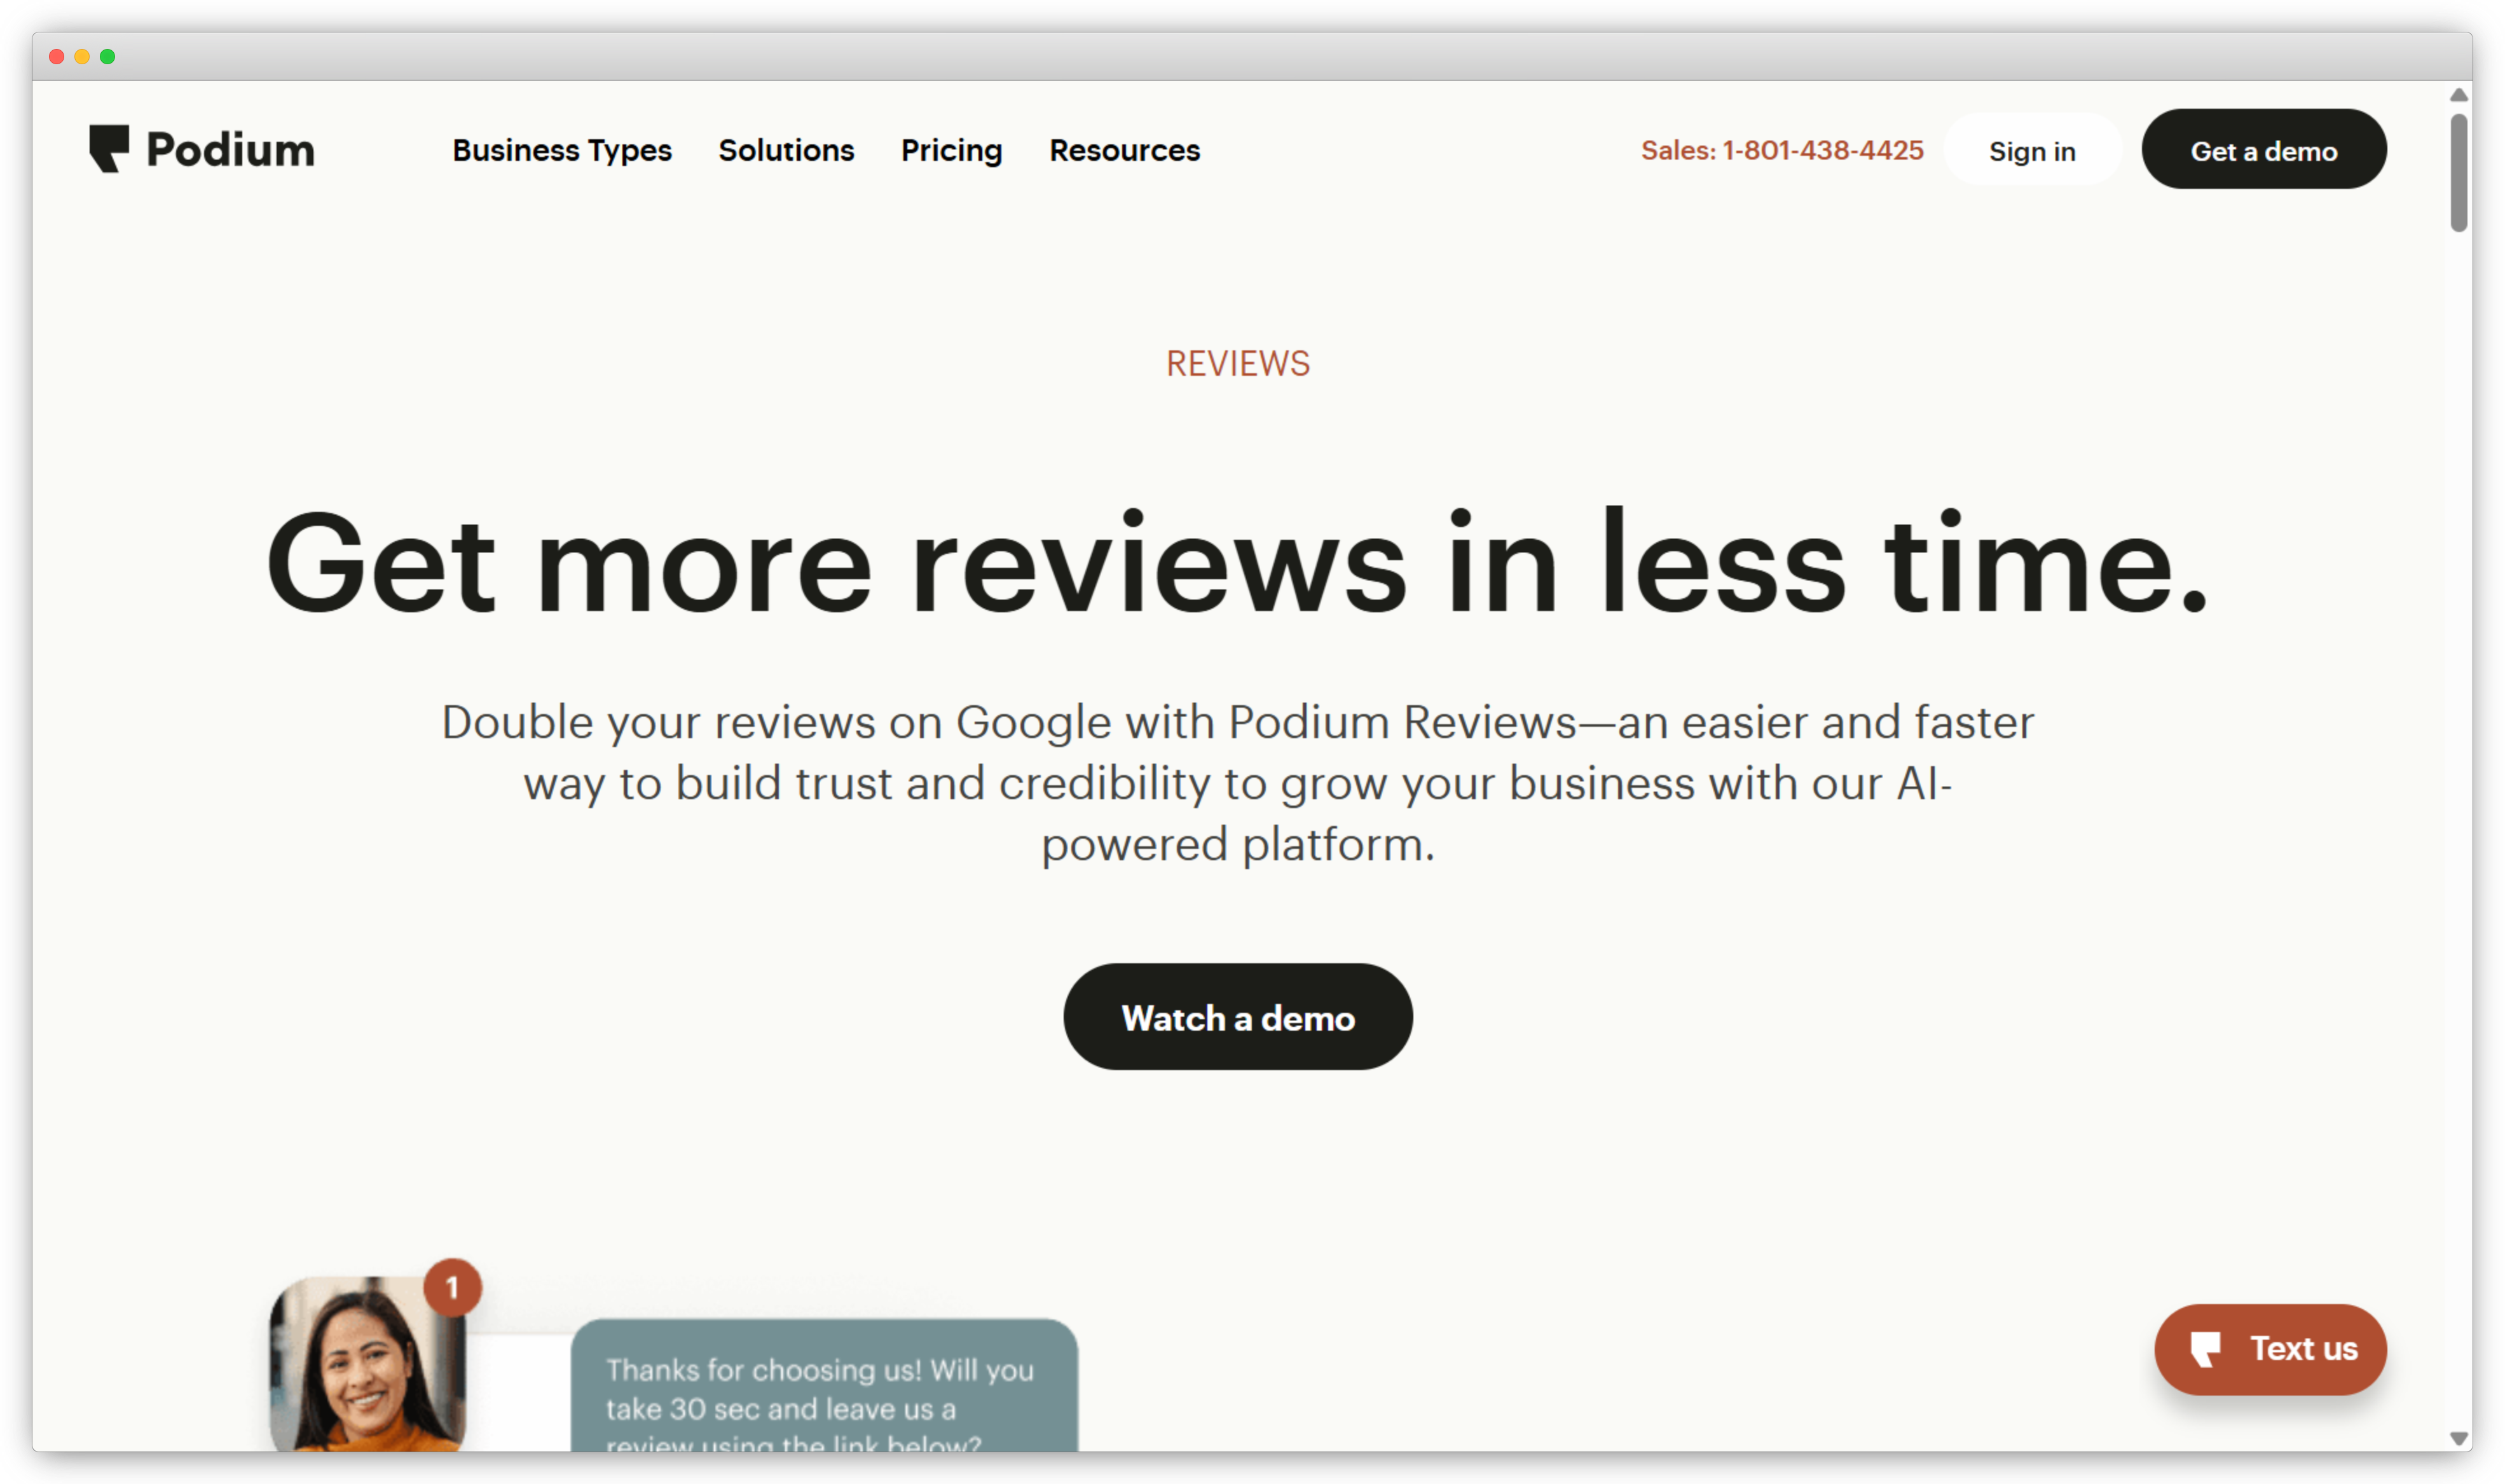Click the scrollbar up arrow
Screen dimensions: 2505x1484
click(x=2458, y=94)
